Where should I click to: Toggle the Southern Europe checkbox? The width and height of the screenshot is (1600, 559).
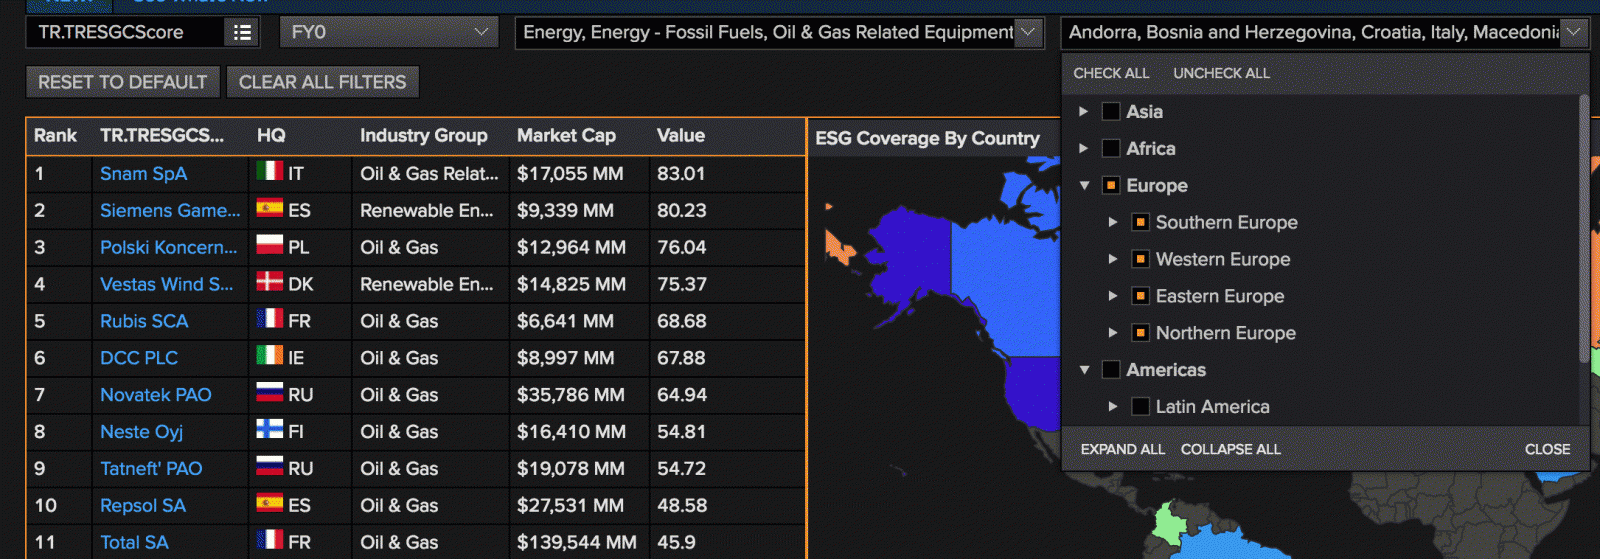[x=1140, y=222]
